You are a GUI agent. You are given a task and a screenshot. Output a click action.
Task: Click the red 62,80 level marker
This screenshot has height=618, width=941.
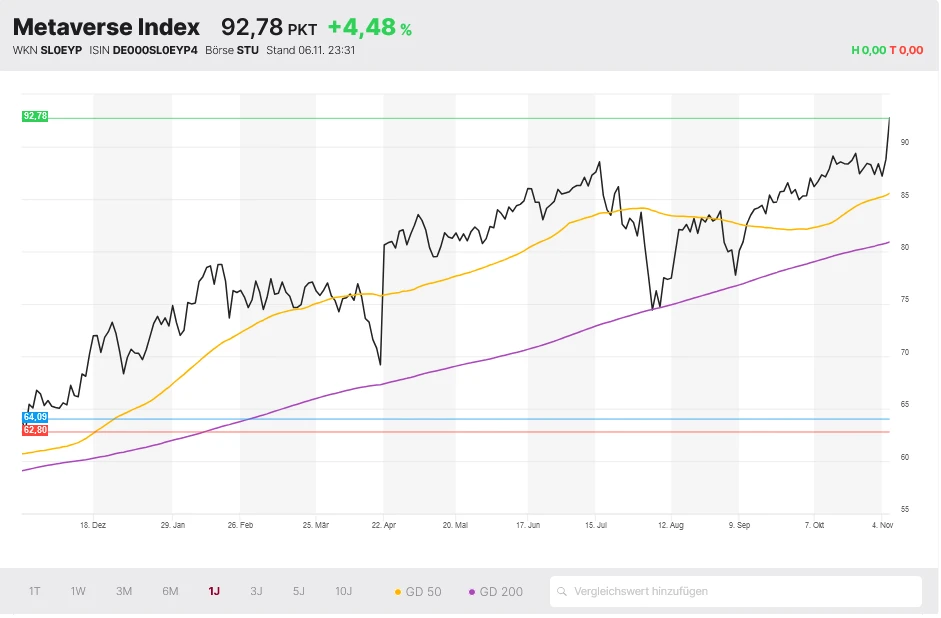click(x=33, y=429)
